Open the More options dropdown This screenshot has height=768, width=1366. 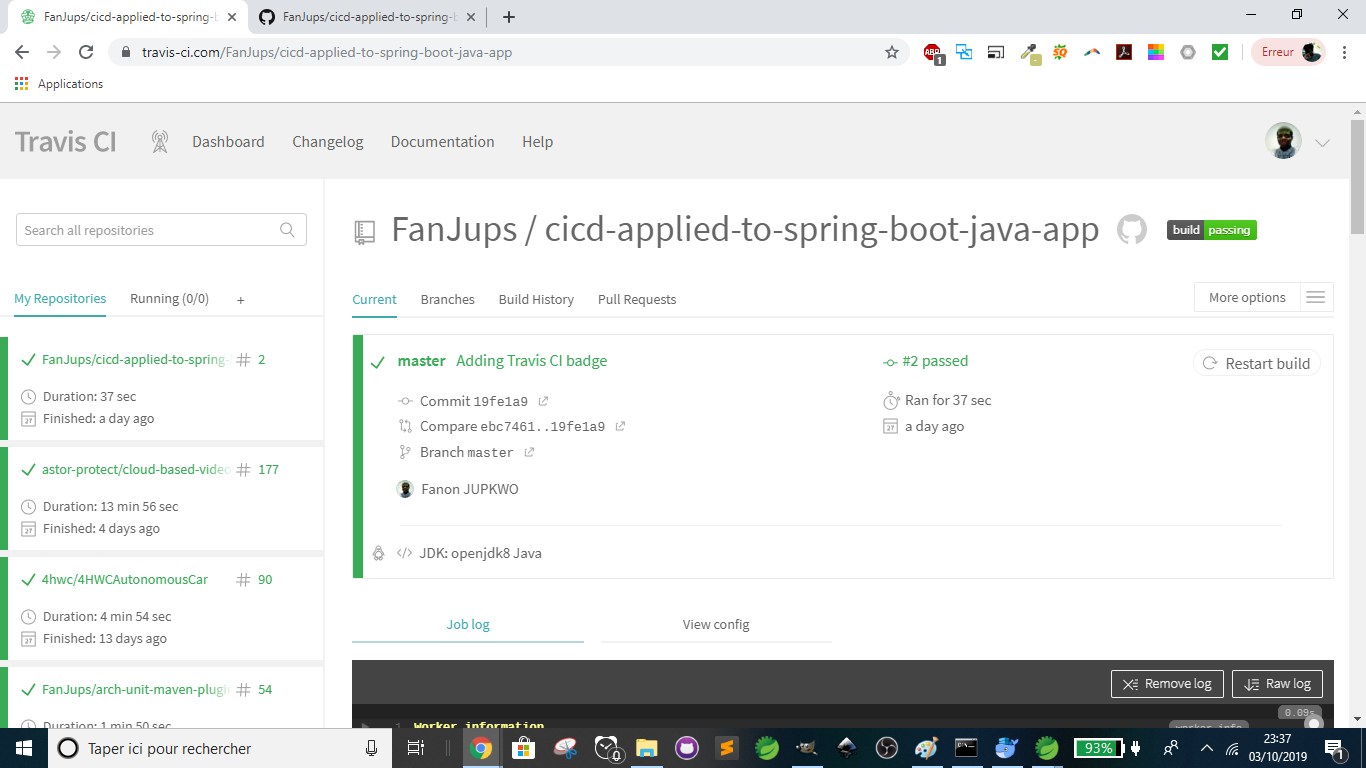coord(1247,297)
